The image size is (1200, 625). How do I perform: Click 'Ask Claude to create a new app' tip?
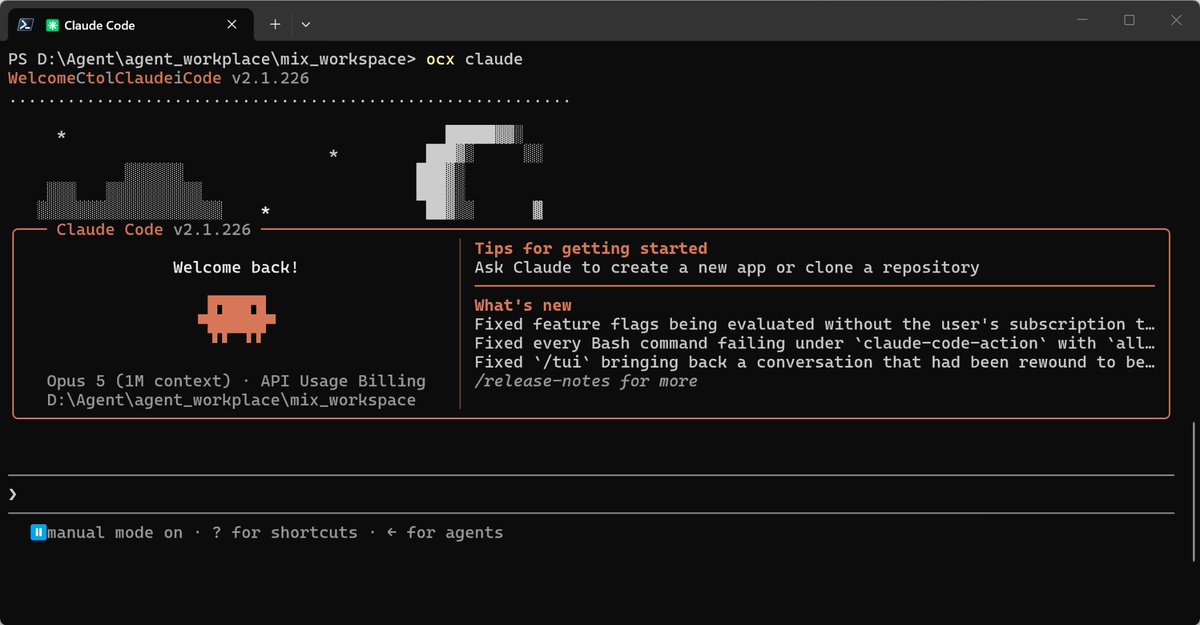pos(727,267)
